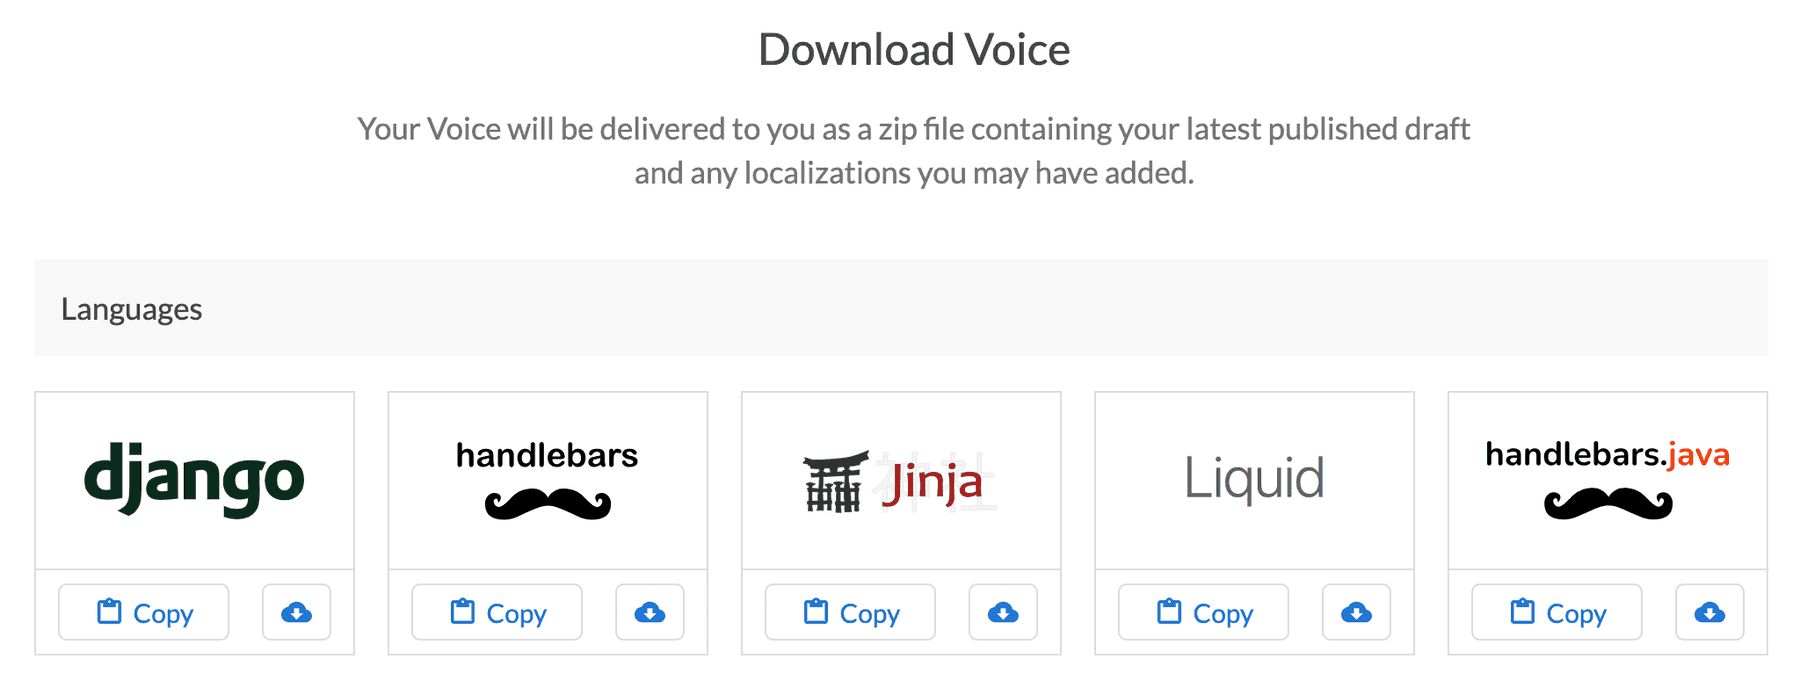Download the Jinja voice package
The width and height of the screenshot is (1800, 687).
click(x=1003, y=612)
